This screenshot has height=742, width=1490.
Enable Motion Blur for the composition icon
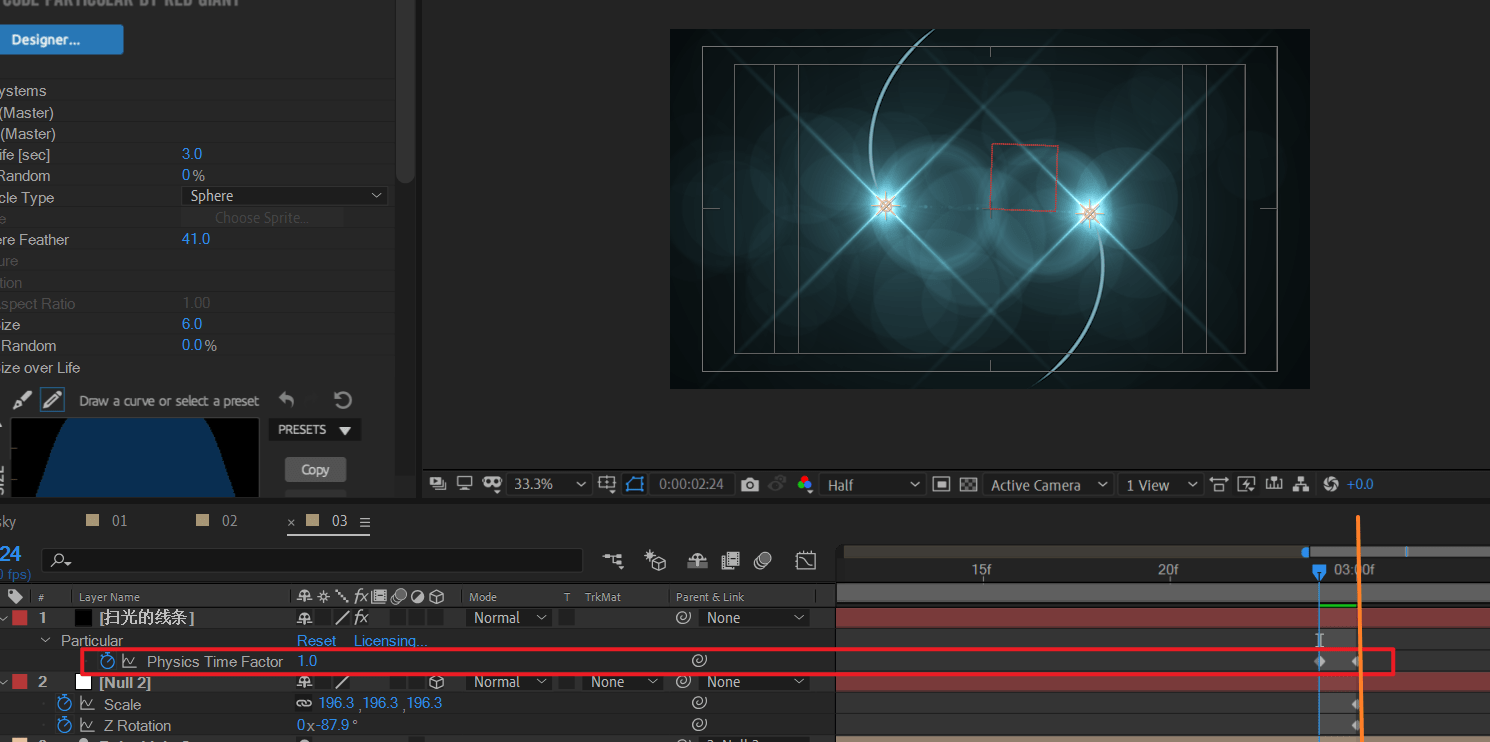pos(763,560)
